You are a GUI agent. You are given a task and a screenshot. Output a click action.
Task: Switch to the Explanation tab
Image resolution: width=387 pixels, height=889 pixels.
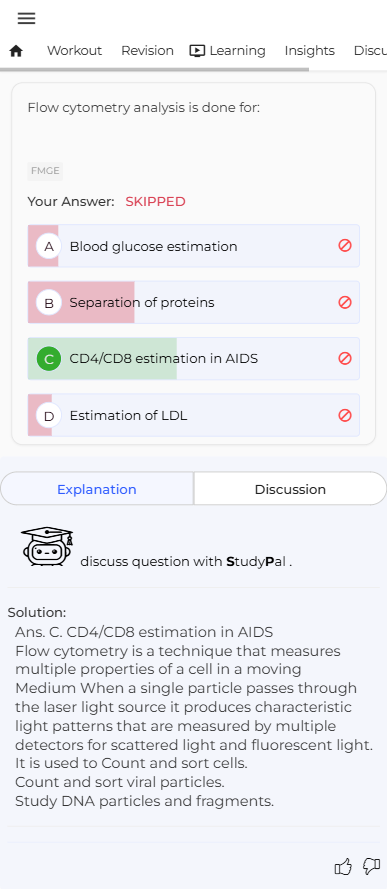point(97,489)
